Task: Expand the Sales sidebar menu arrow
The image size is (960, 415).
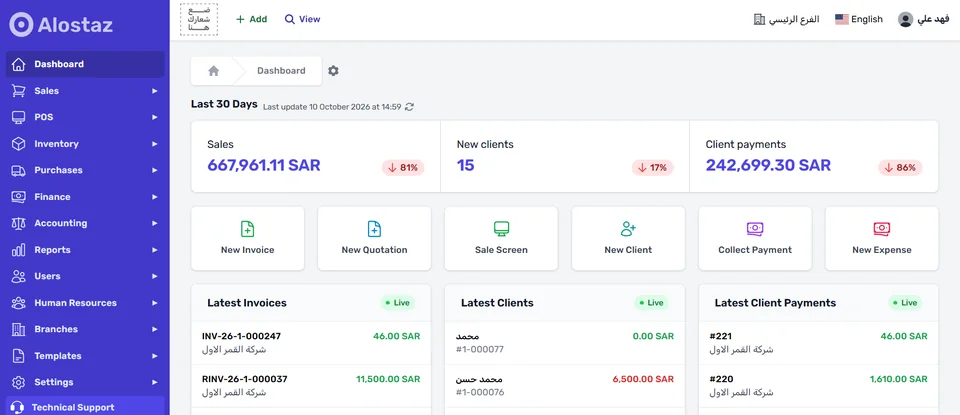Action: 154,91
